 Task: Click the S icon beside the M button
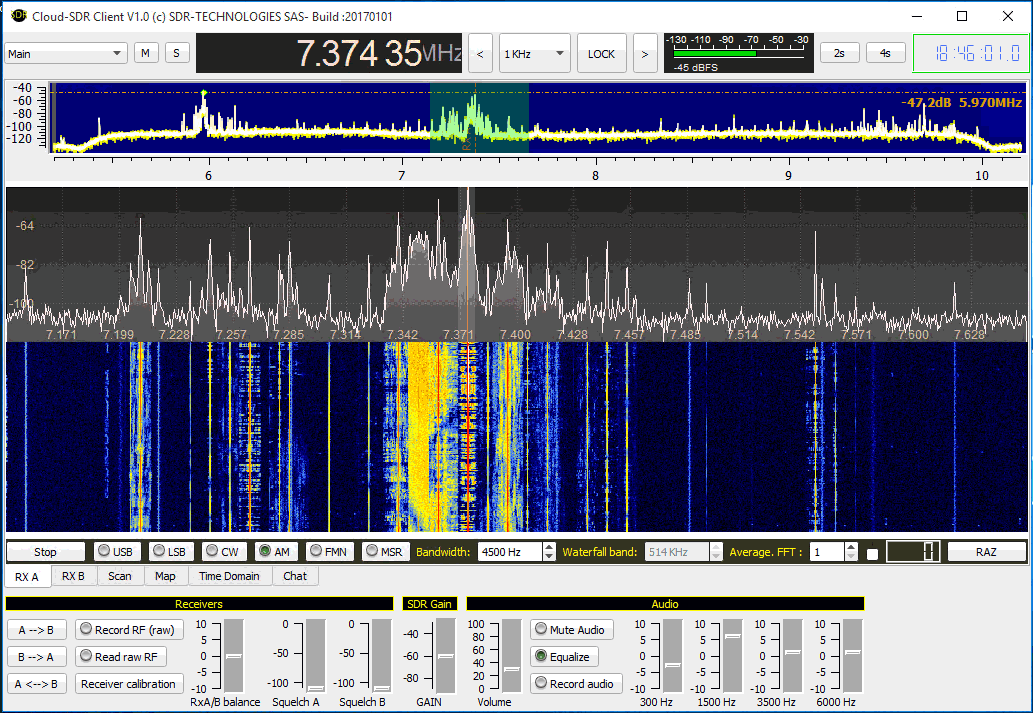(177, 52)
